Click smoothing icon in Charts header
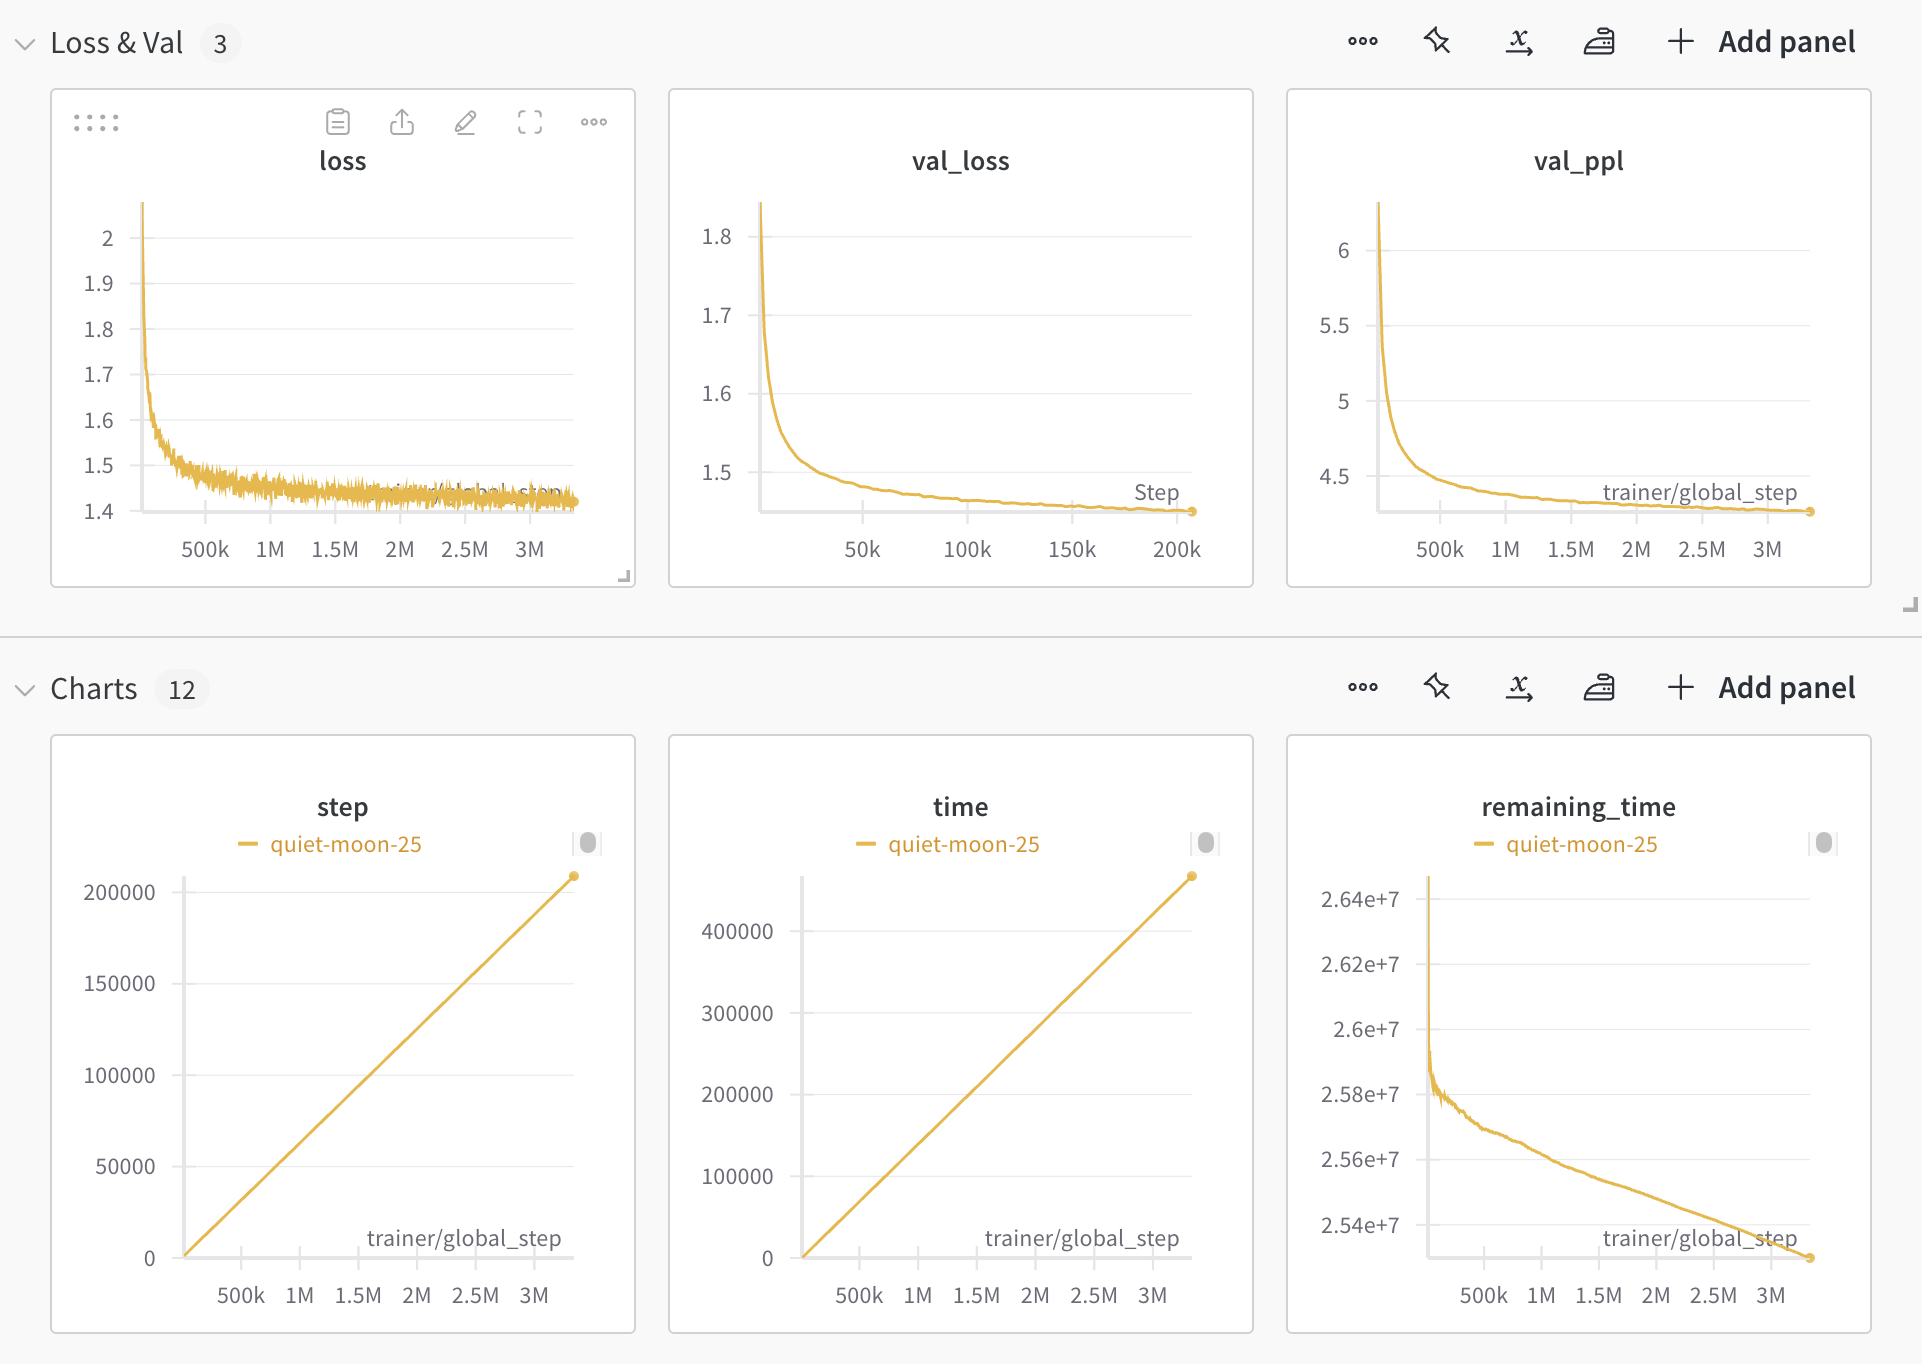 click(1600, 687)
